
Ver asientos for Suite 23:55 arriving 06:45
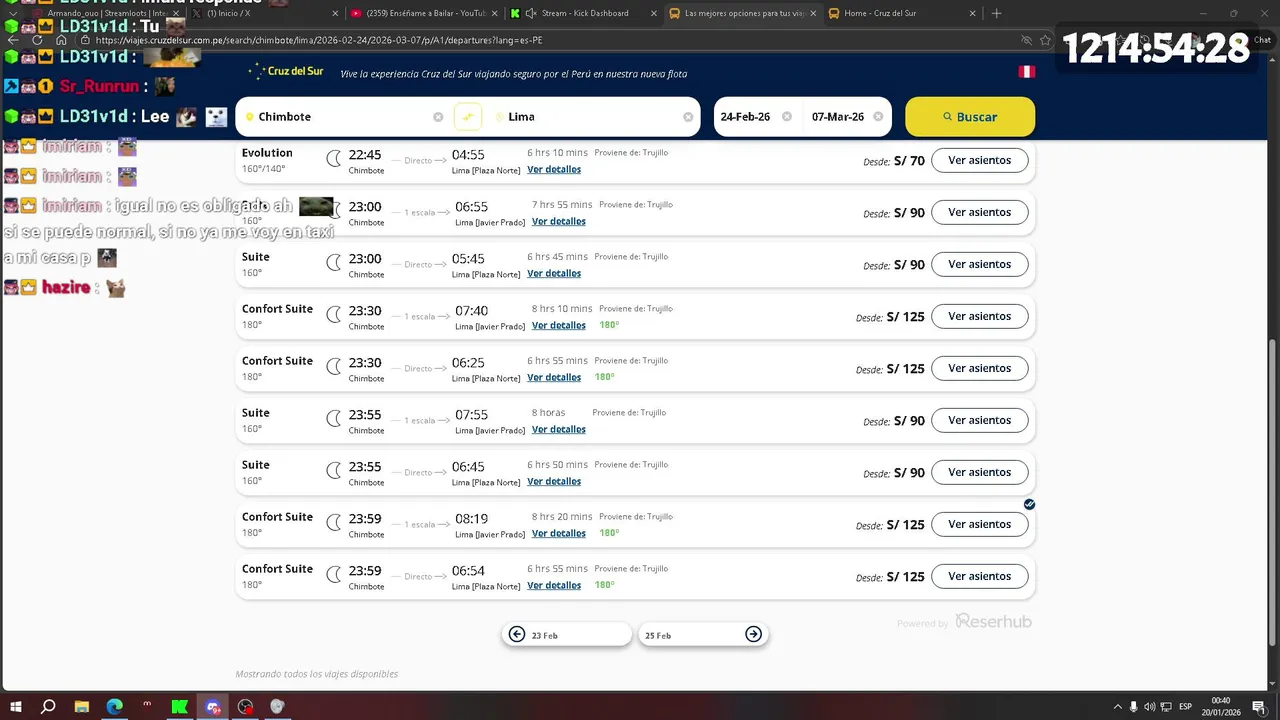point(979,472)
